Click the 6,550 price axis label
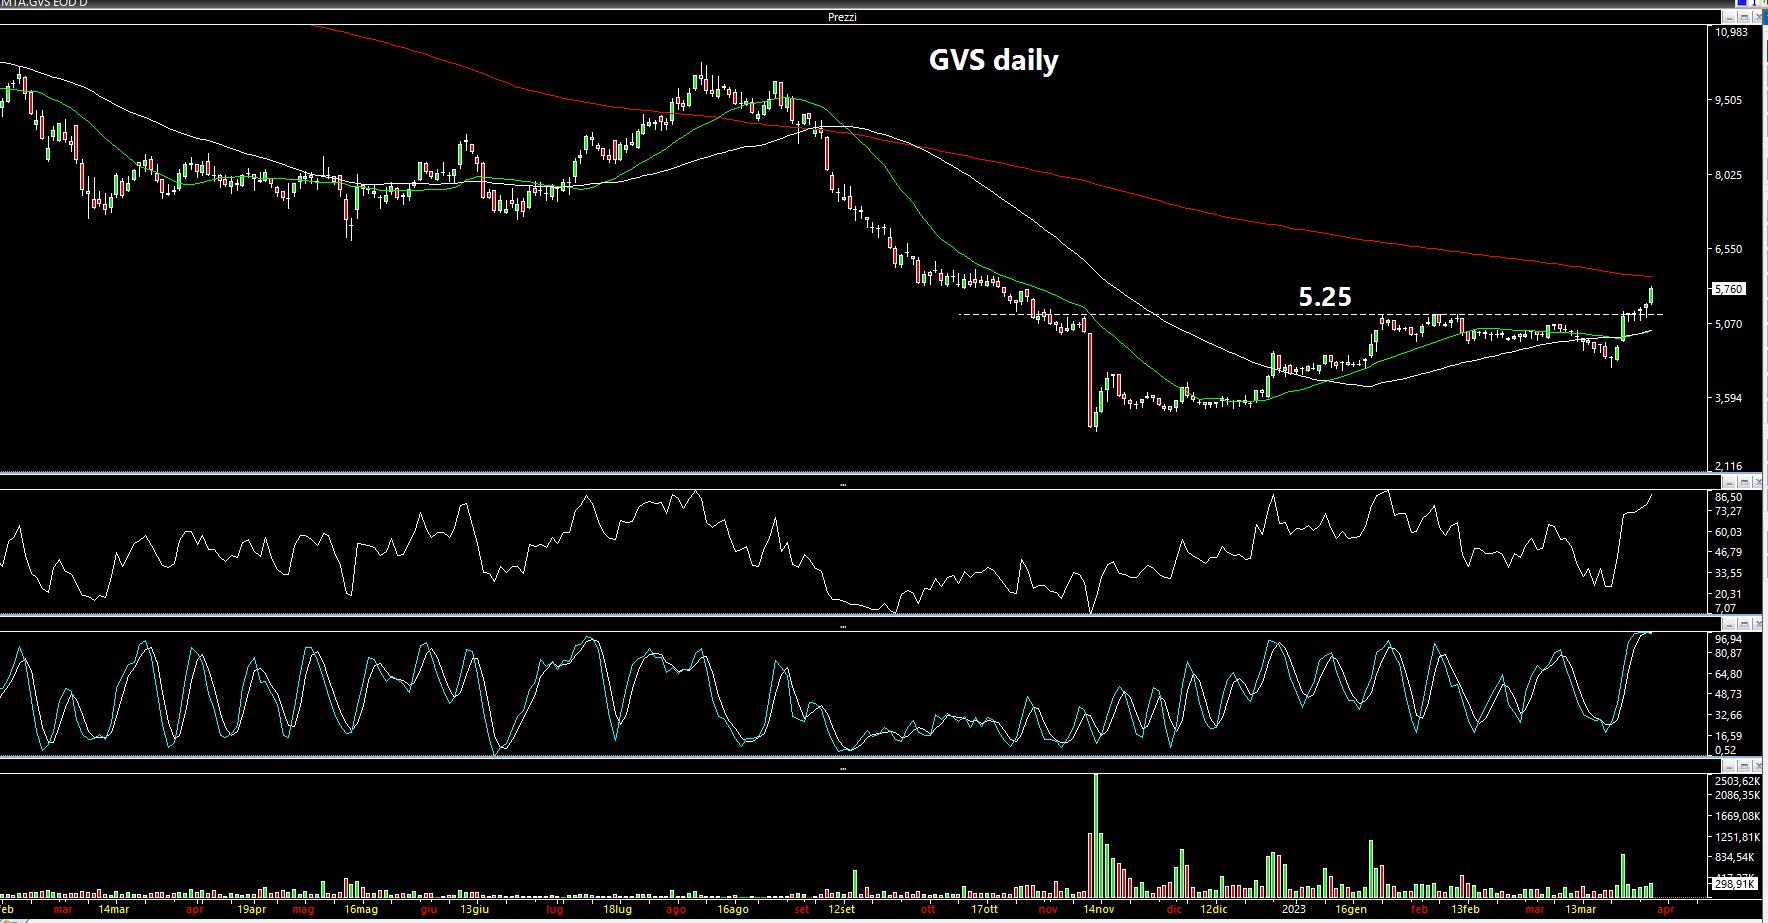Viewport: 1768px width, 923px height. 1729,249
